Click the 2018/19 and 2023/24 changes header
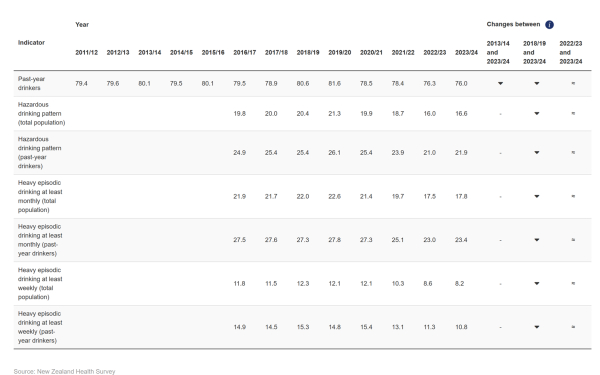The image size is (600, 375). [x=534, y=52]
